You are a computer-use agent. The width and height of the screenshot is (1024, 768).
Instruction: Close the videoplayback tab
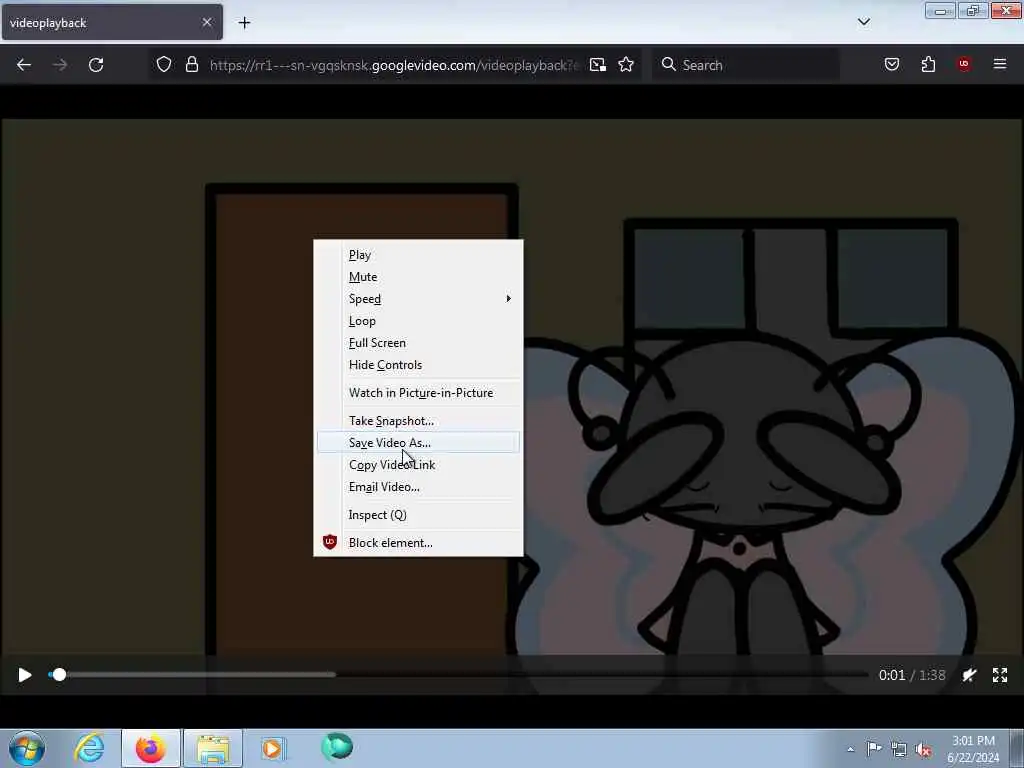coord(207,22)
